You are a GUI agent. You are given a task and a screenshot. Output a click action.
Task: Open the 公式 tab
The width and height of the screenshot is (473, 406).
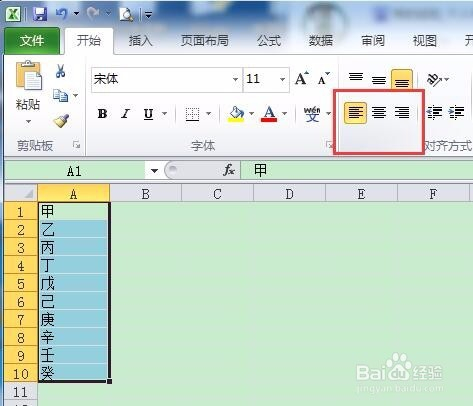(x=269, y=41)
